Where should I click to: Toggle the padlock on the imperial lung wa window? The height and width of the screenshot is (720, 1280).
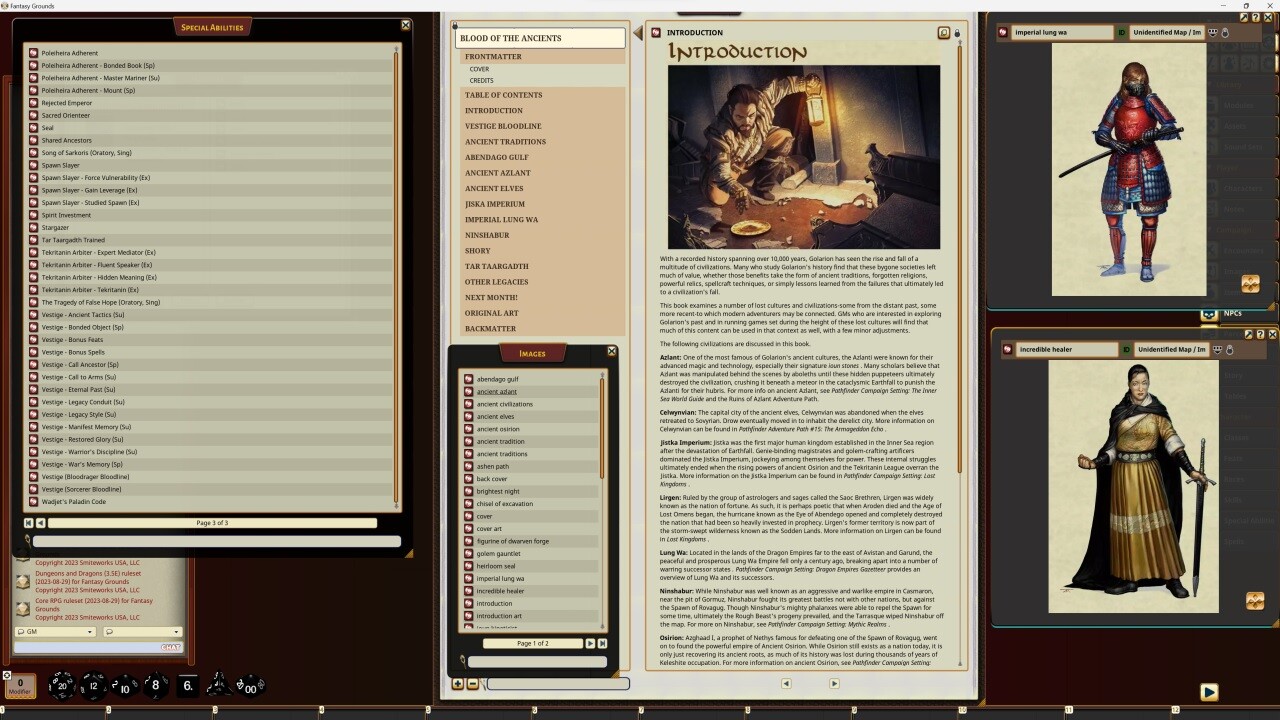pyautogui.click(x=1226, y=33)
